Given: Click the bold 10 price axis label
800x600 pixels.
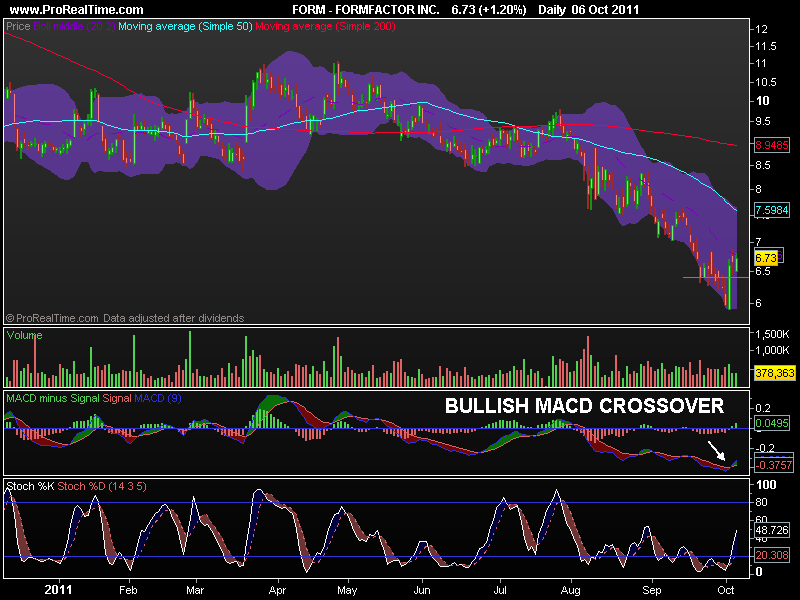Looking at the screenshot, I should (762, 101).
